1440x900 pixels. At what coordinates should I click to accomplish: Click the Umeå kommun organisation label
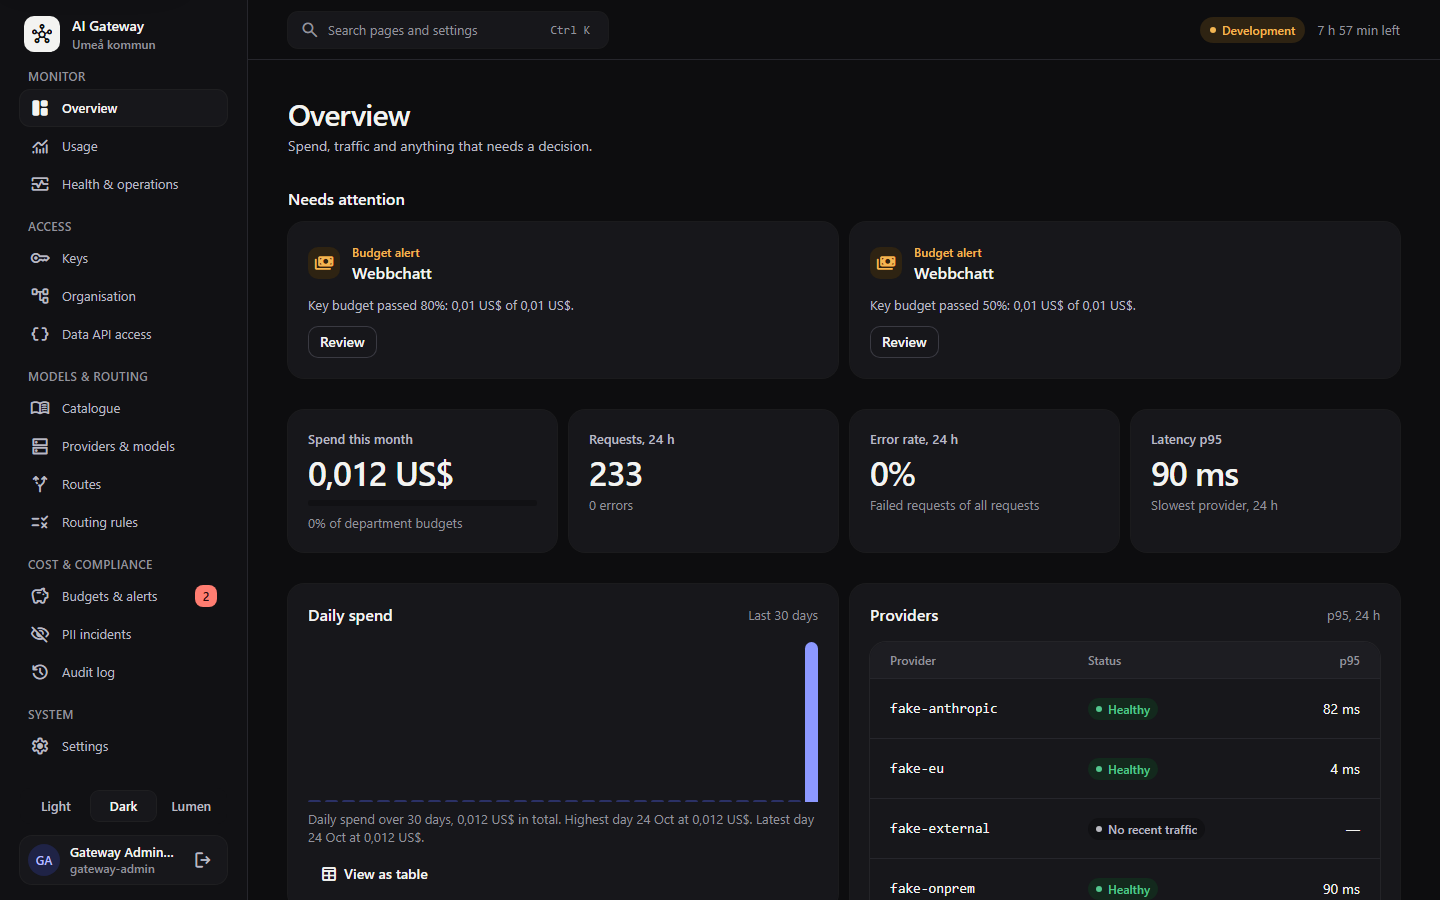coord(114,44)
